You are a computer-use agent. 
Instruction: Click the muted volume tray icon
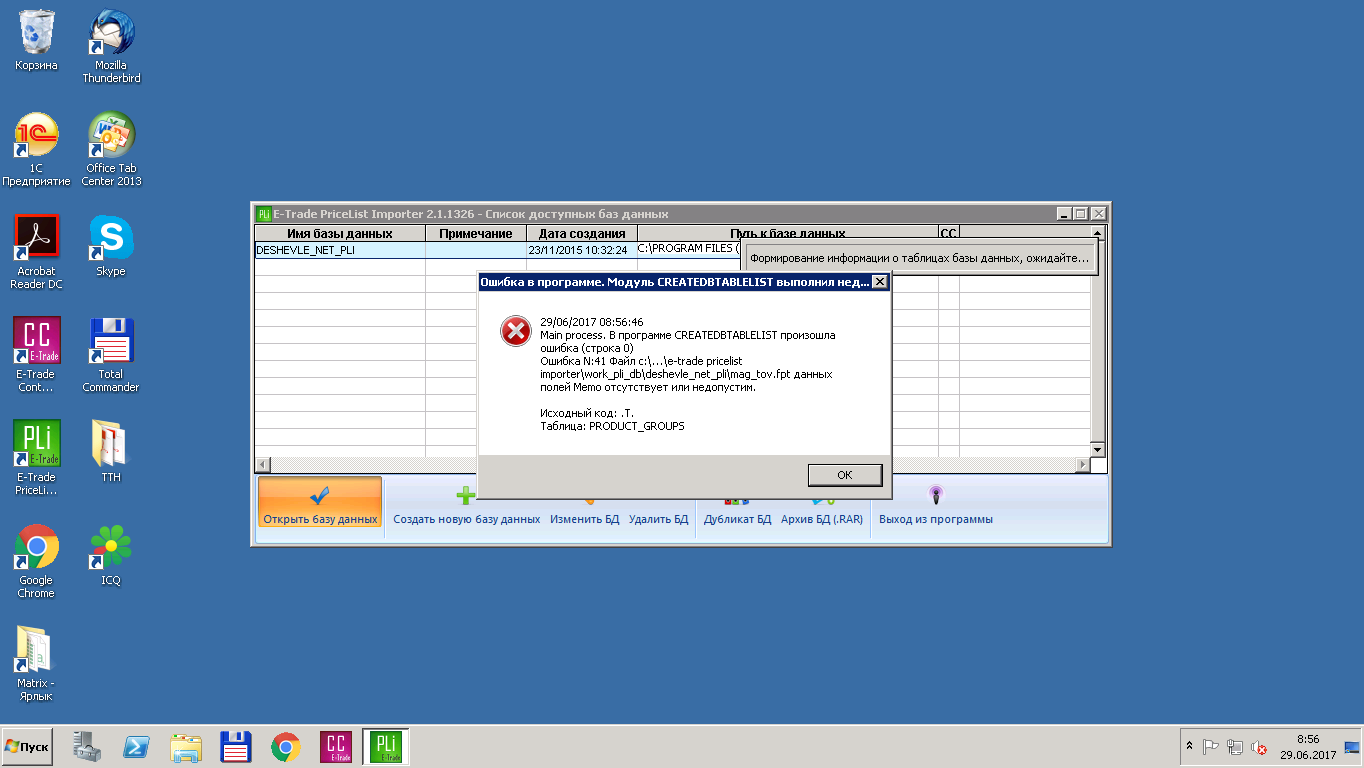1260,746
